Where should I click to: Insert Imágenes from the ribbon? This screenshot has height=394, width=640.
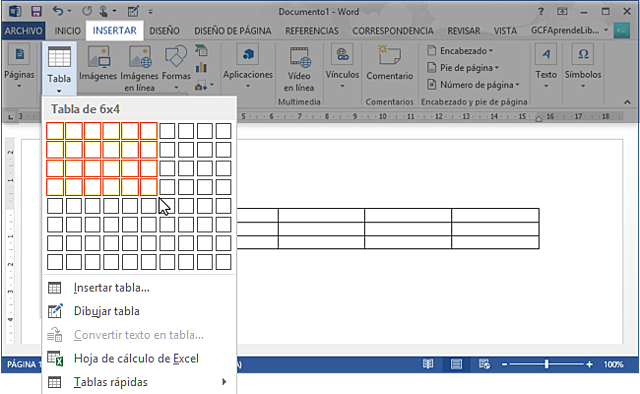click(x=98, y=64)
